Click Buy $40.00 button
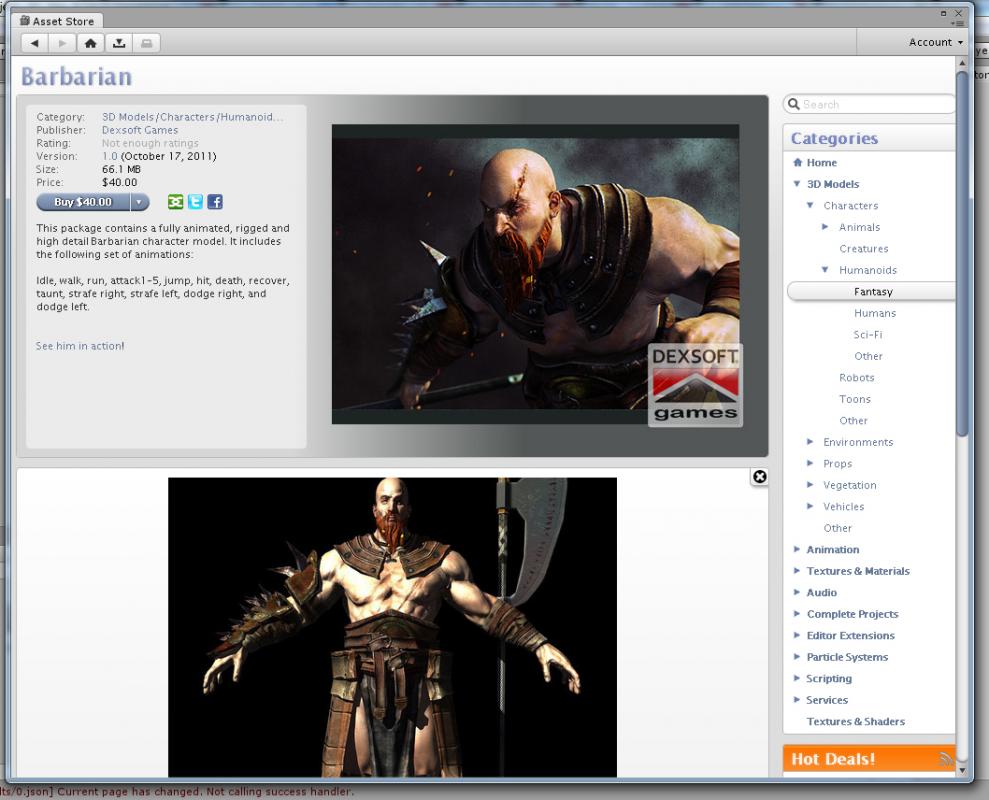Image resolution: width=989 pixels, height=800 pixels. pyautogui.click(x=83, y=202)
